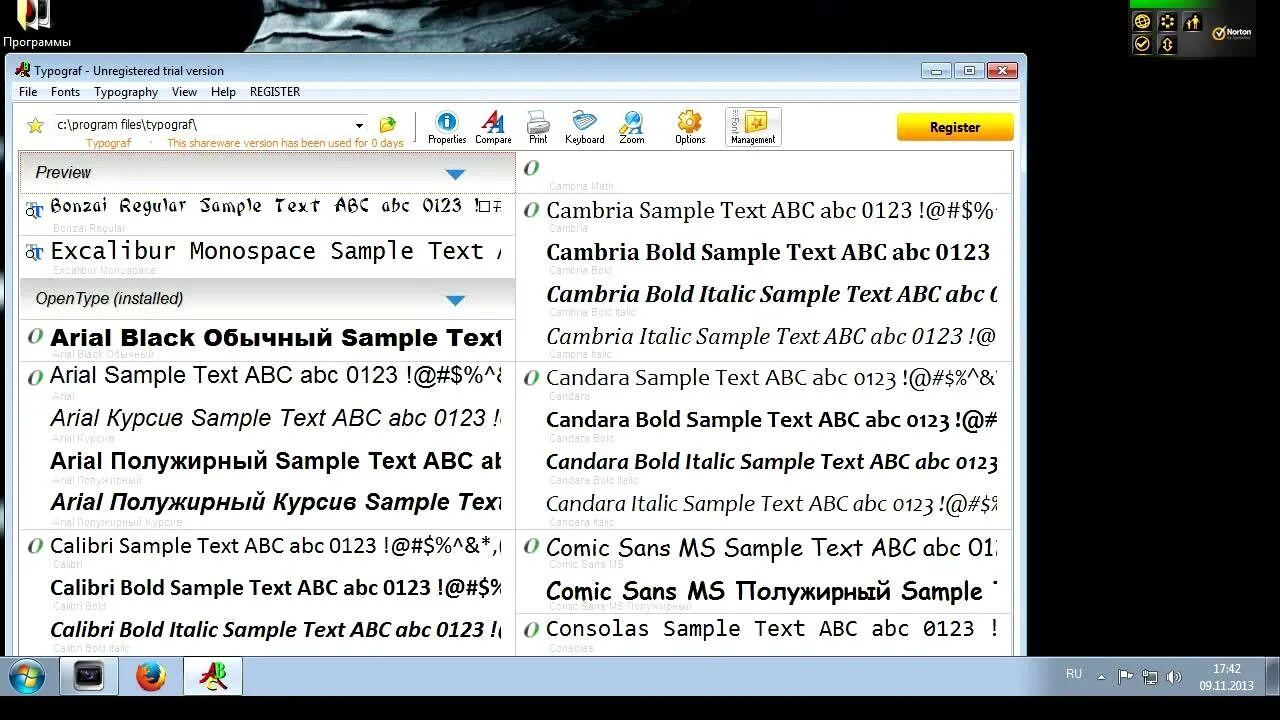Click the Consolas OpenType icon

pyautogui.click(x=531, y=629)
